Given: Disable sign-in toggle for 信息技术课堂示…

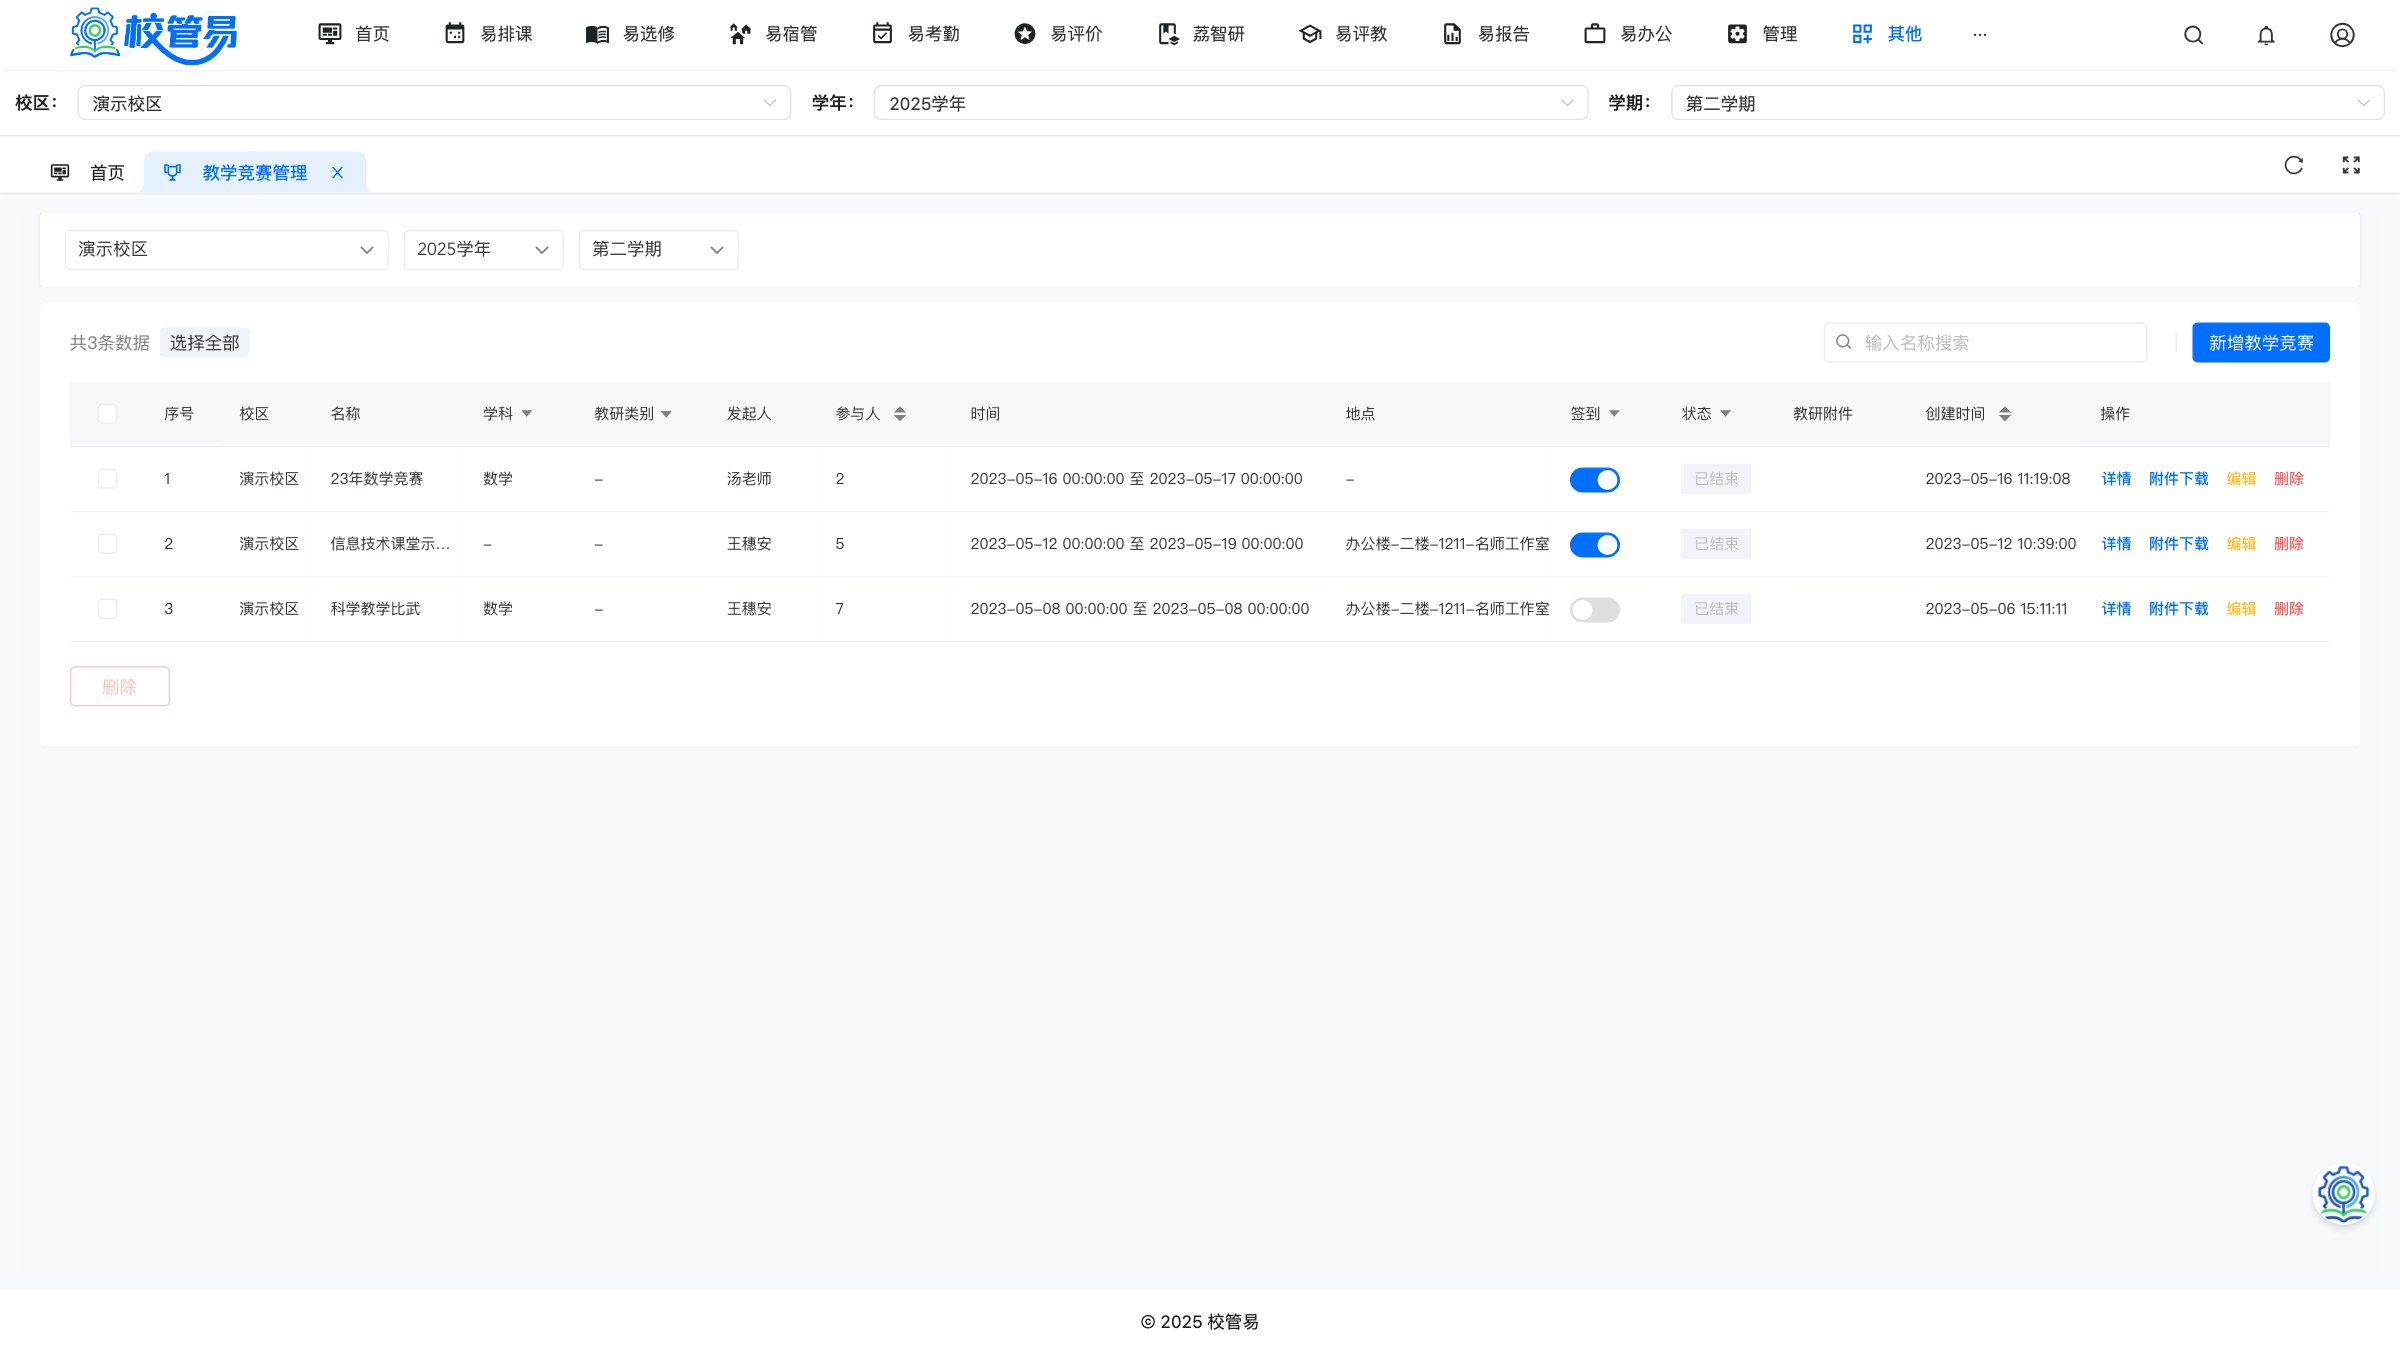Looking at the screenshot, I should click(1595, 545).
